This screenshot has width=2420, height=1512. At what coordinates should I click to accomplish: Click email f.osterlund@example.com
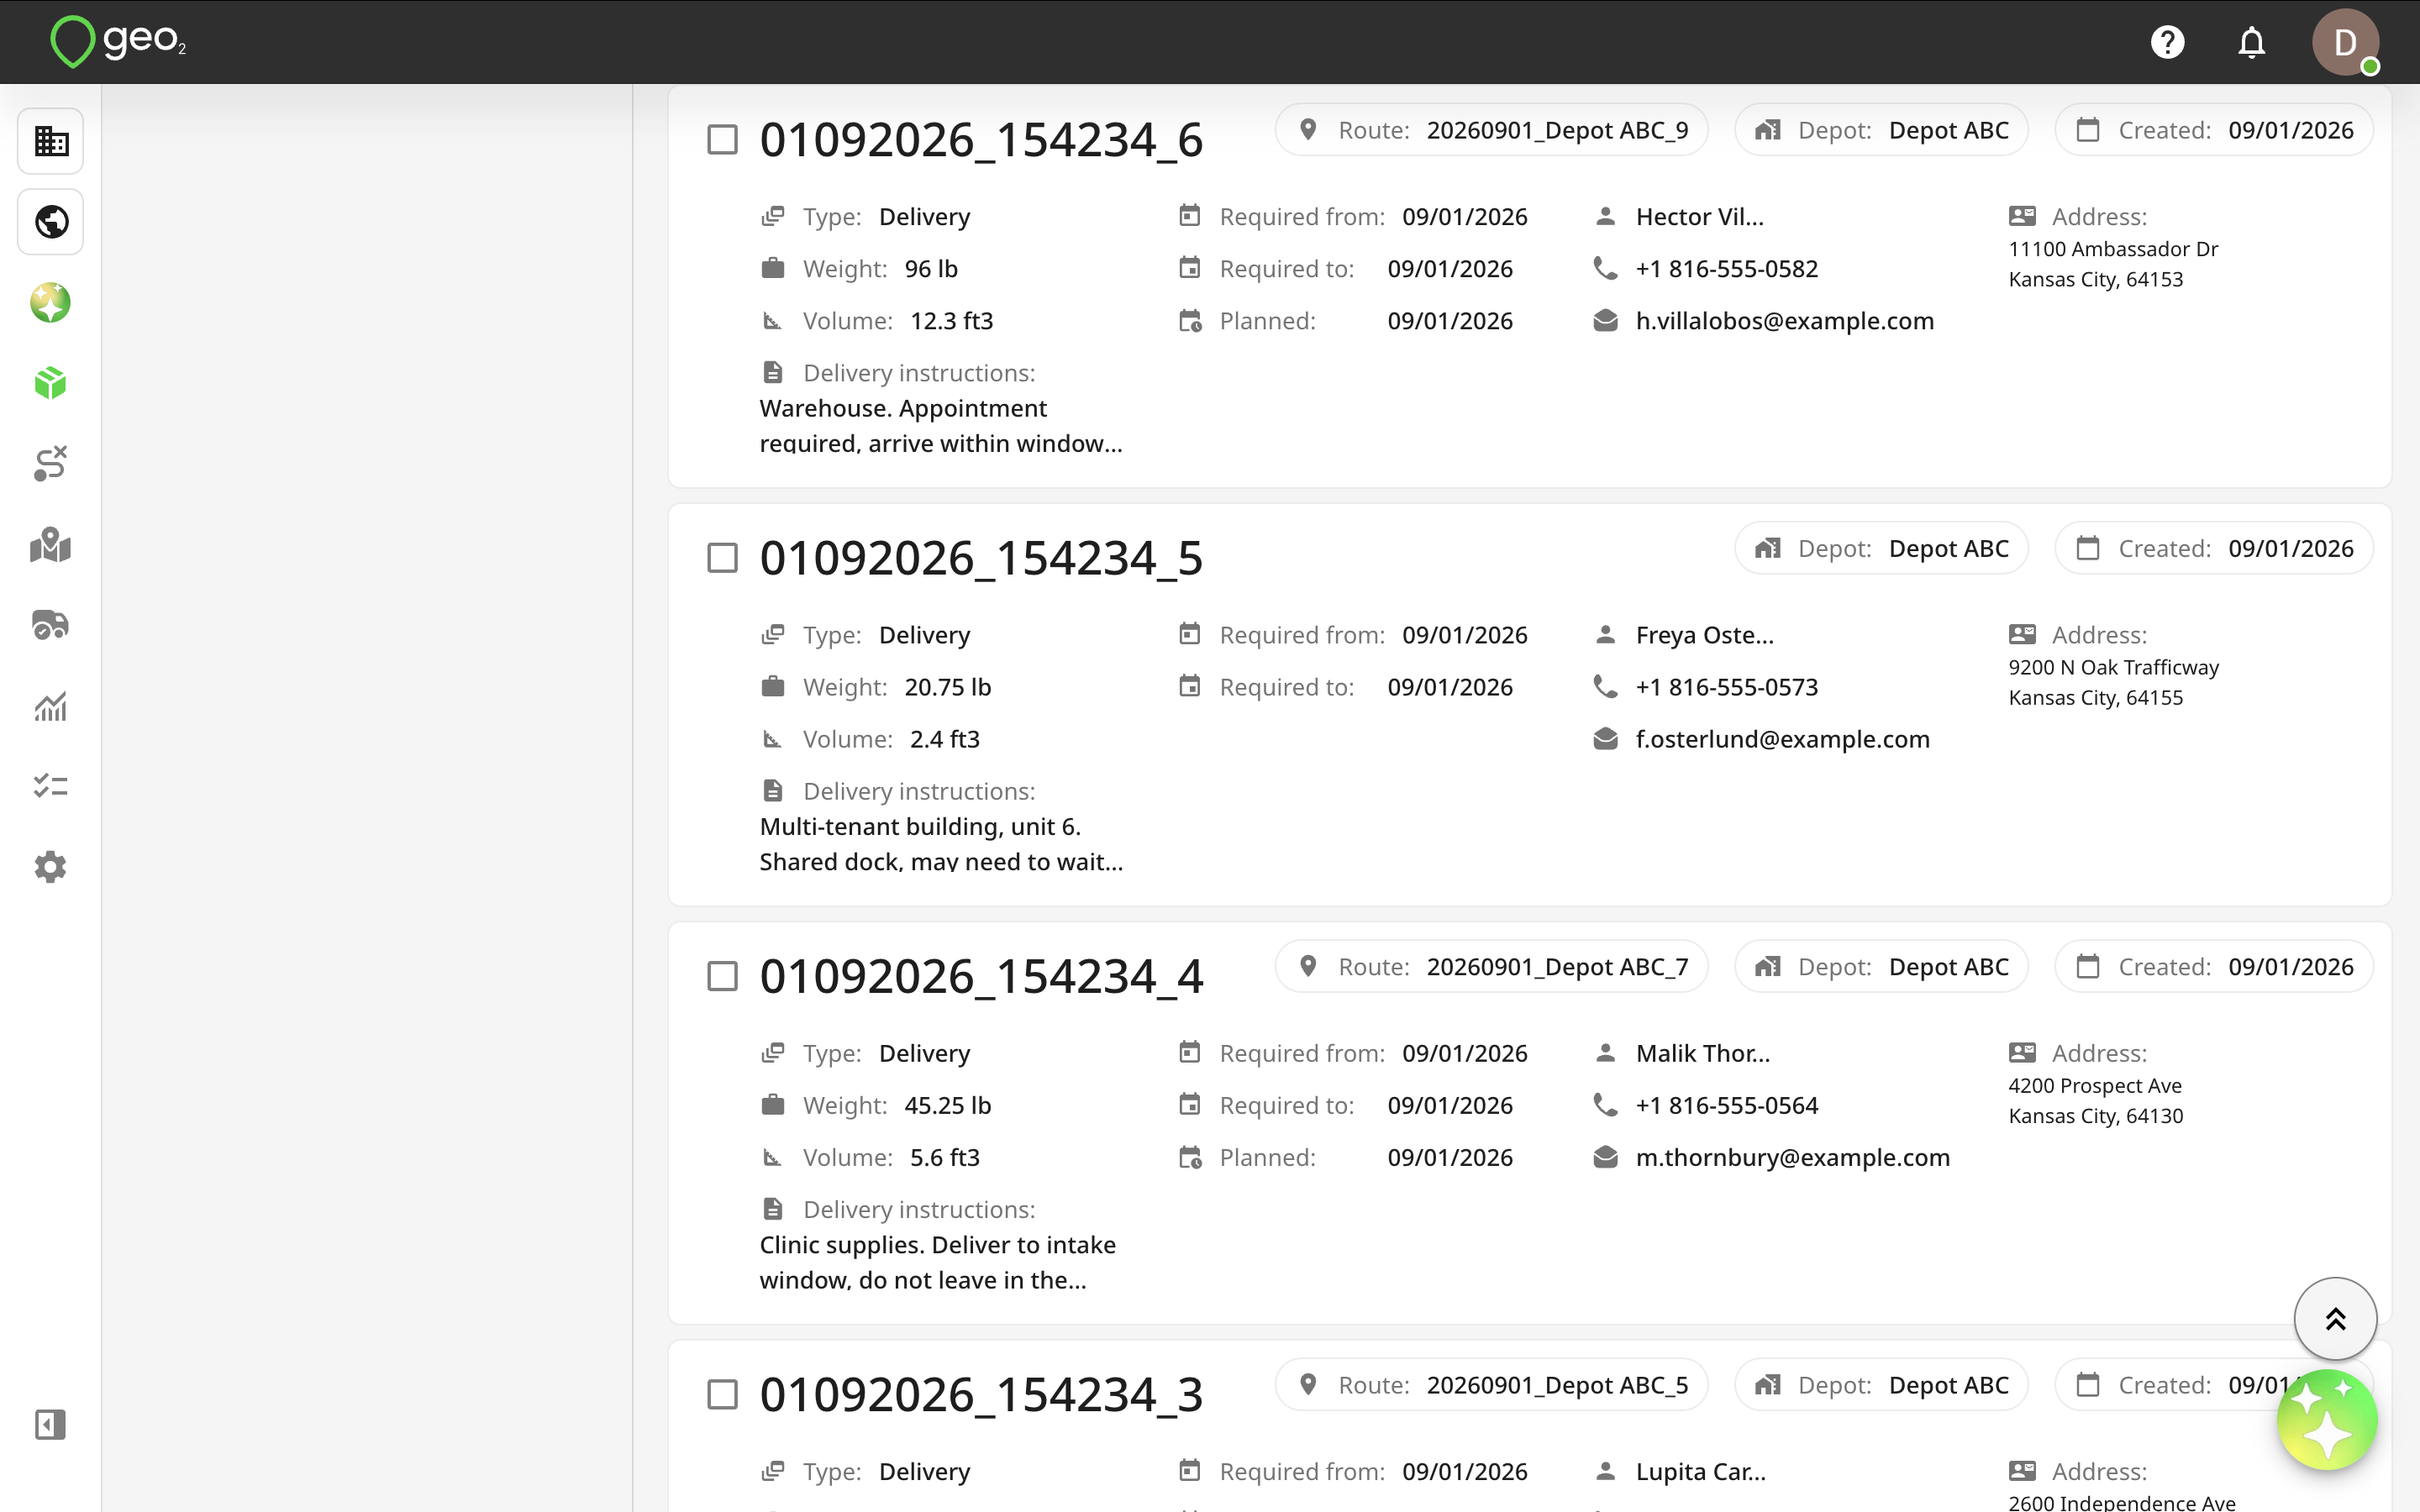(x=1782, y=739)
